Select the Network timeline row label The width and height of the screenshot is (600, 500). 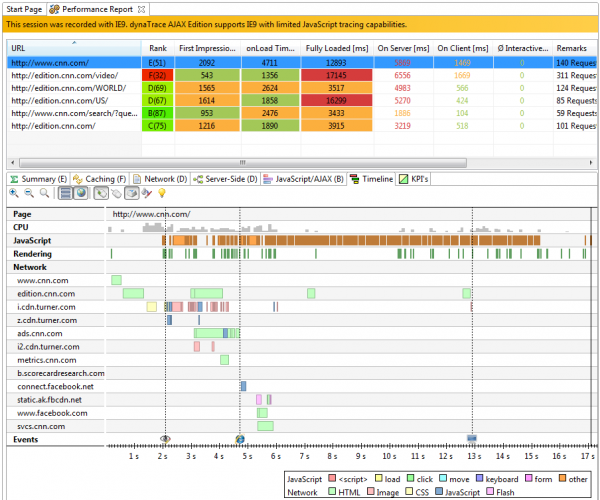coord(30,267)
